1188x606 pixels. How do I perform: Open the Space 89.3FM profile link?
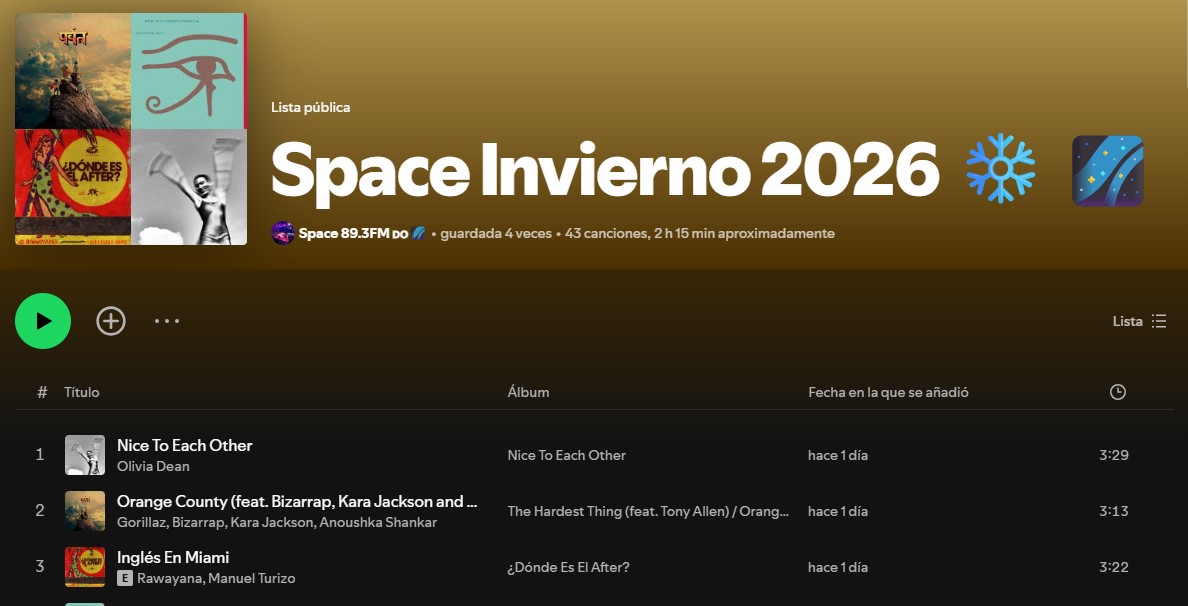click(343, 233)
